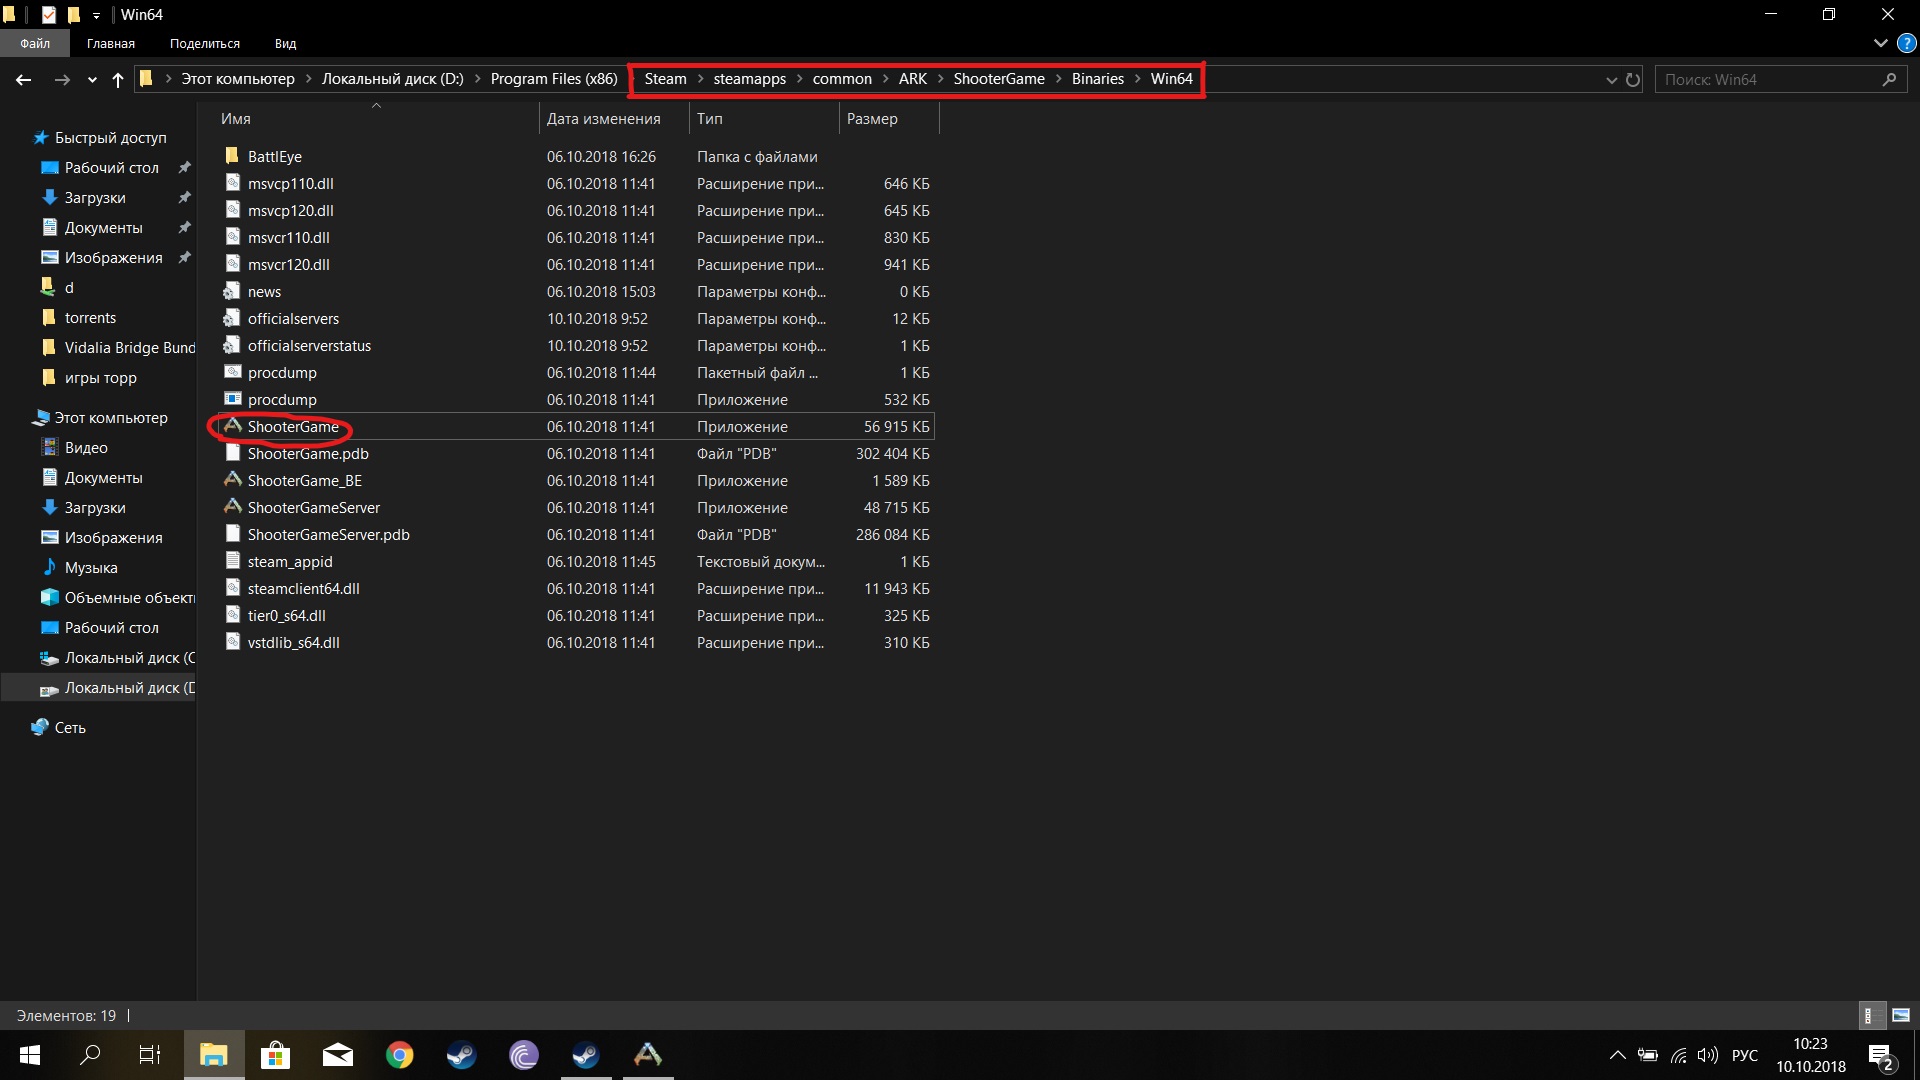Open the Файл menu
1920x1080 pixels.
35,44
